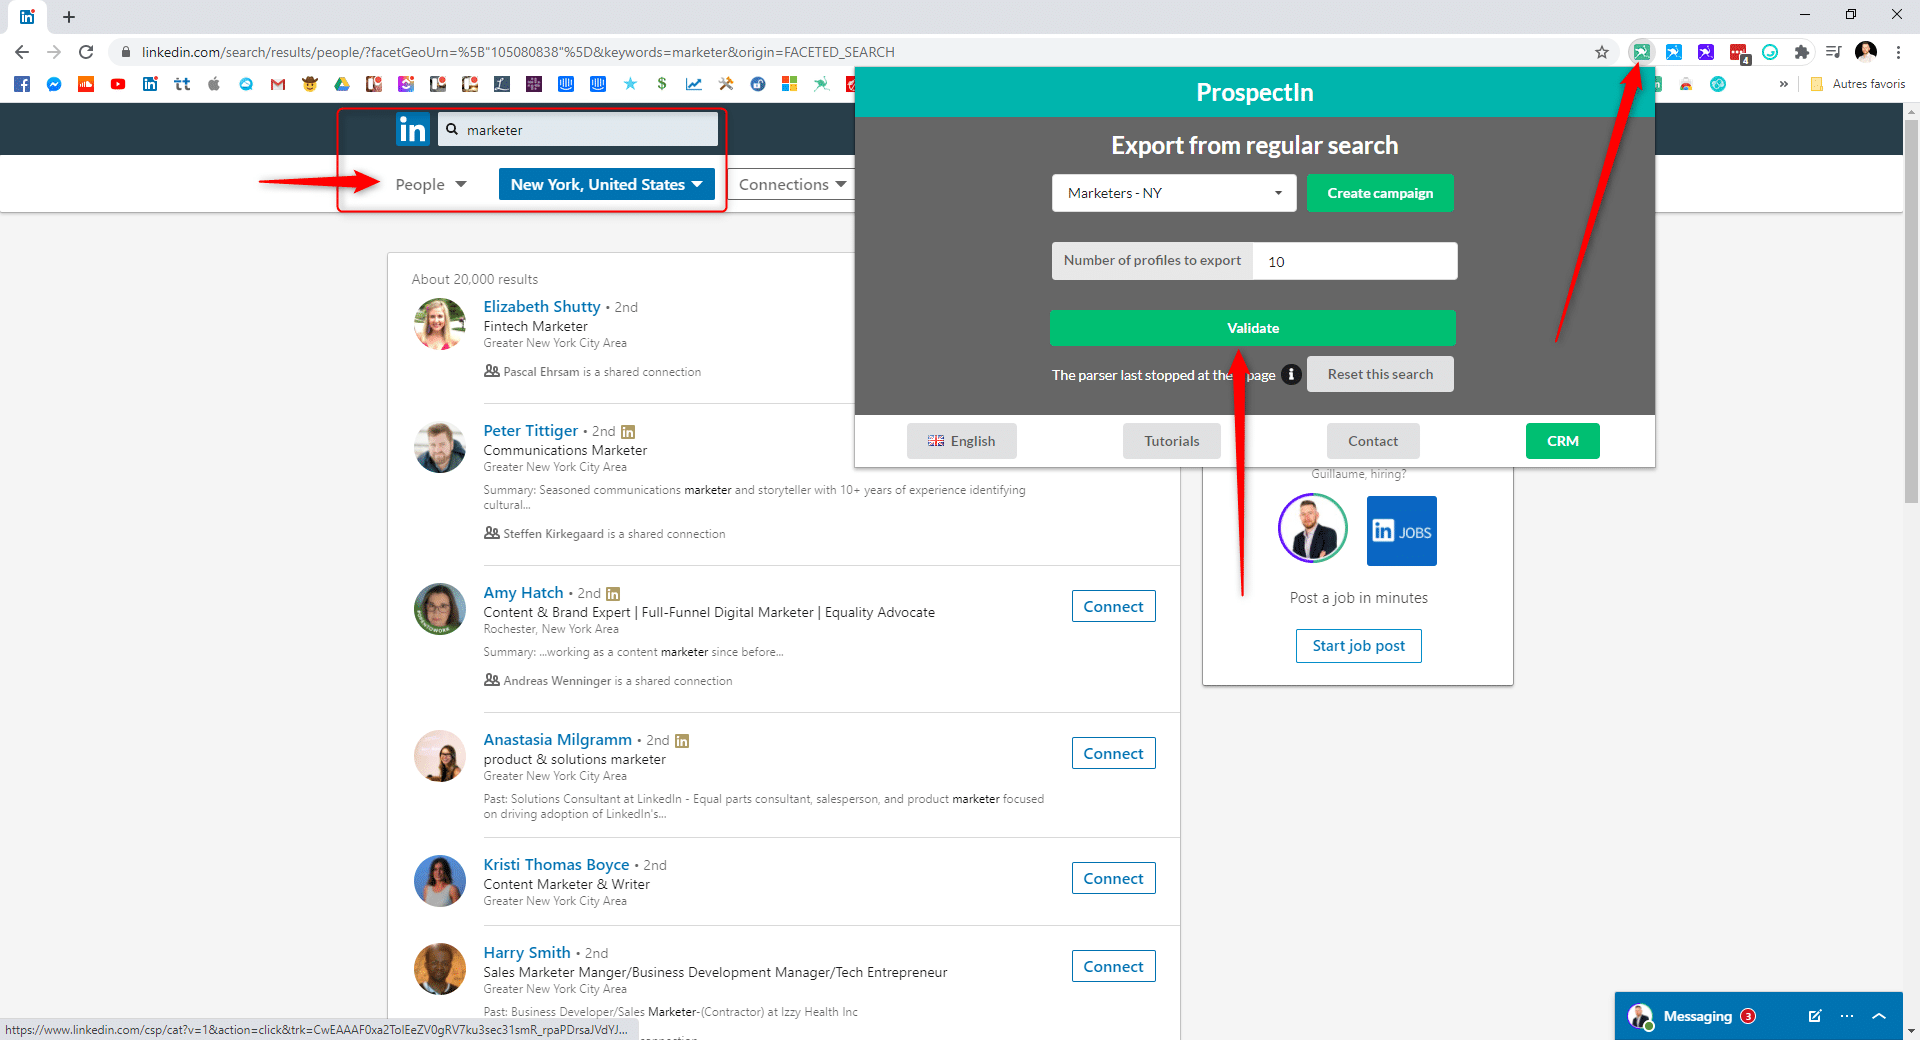Open Amy Hatch's profile link
The width and height of the screenshot is (1920, 1040).
523,593
